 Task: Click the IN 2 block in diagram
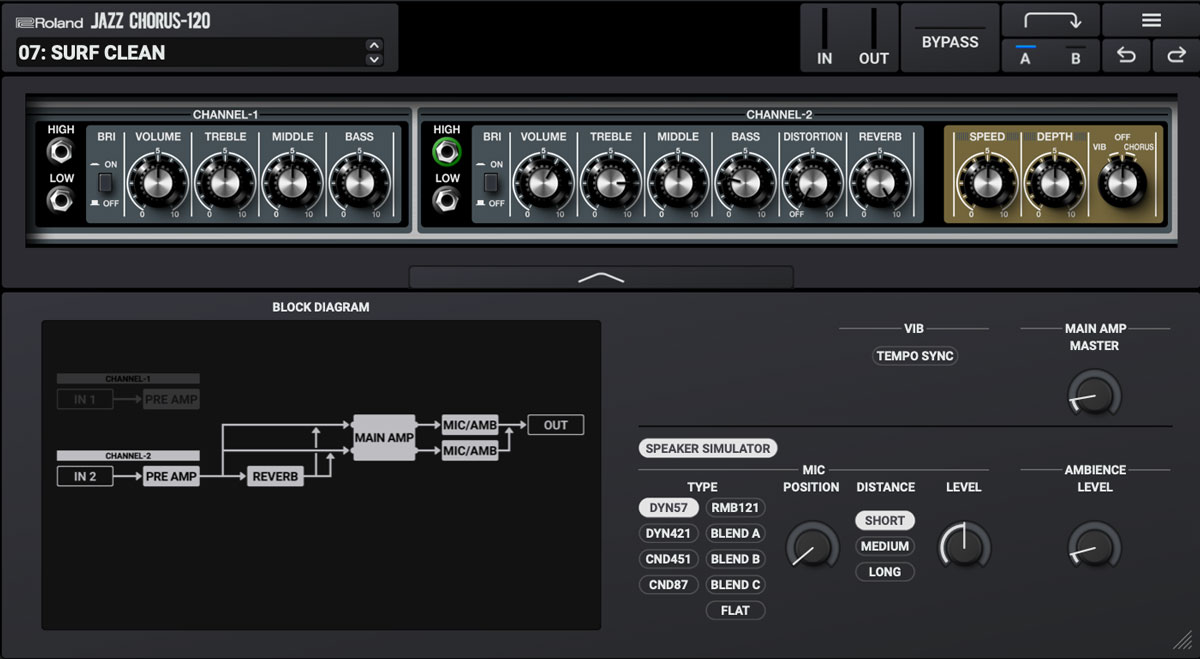coord(85,477)
